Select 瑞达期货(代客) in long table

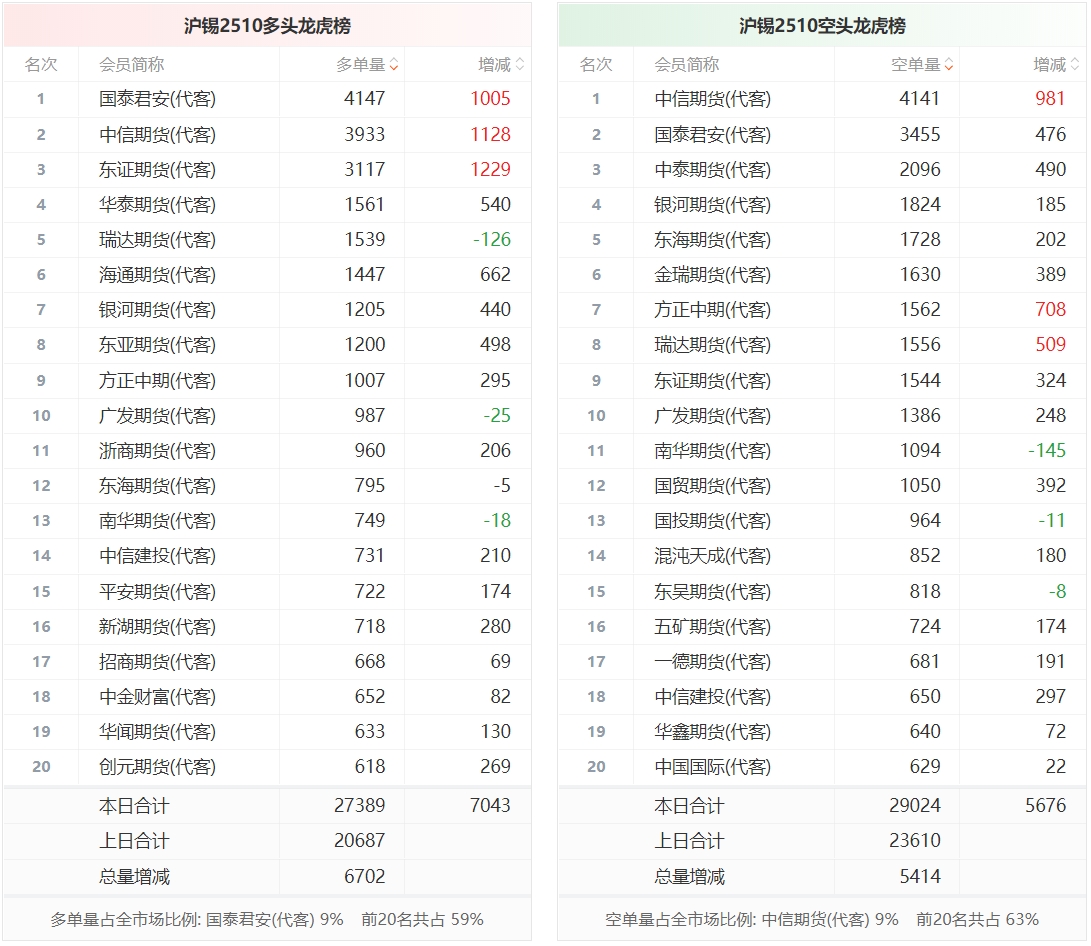pos(157,239)
